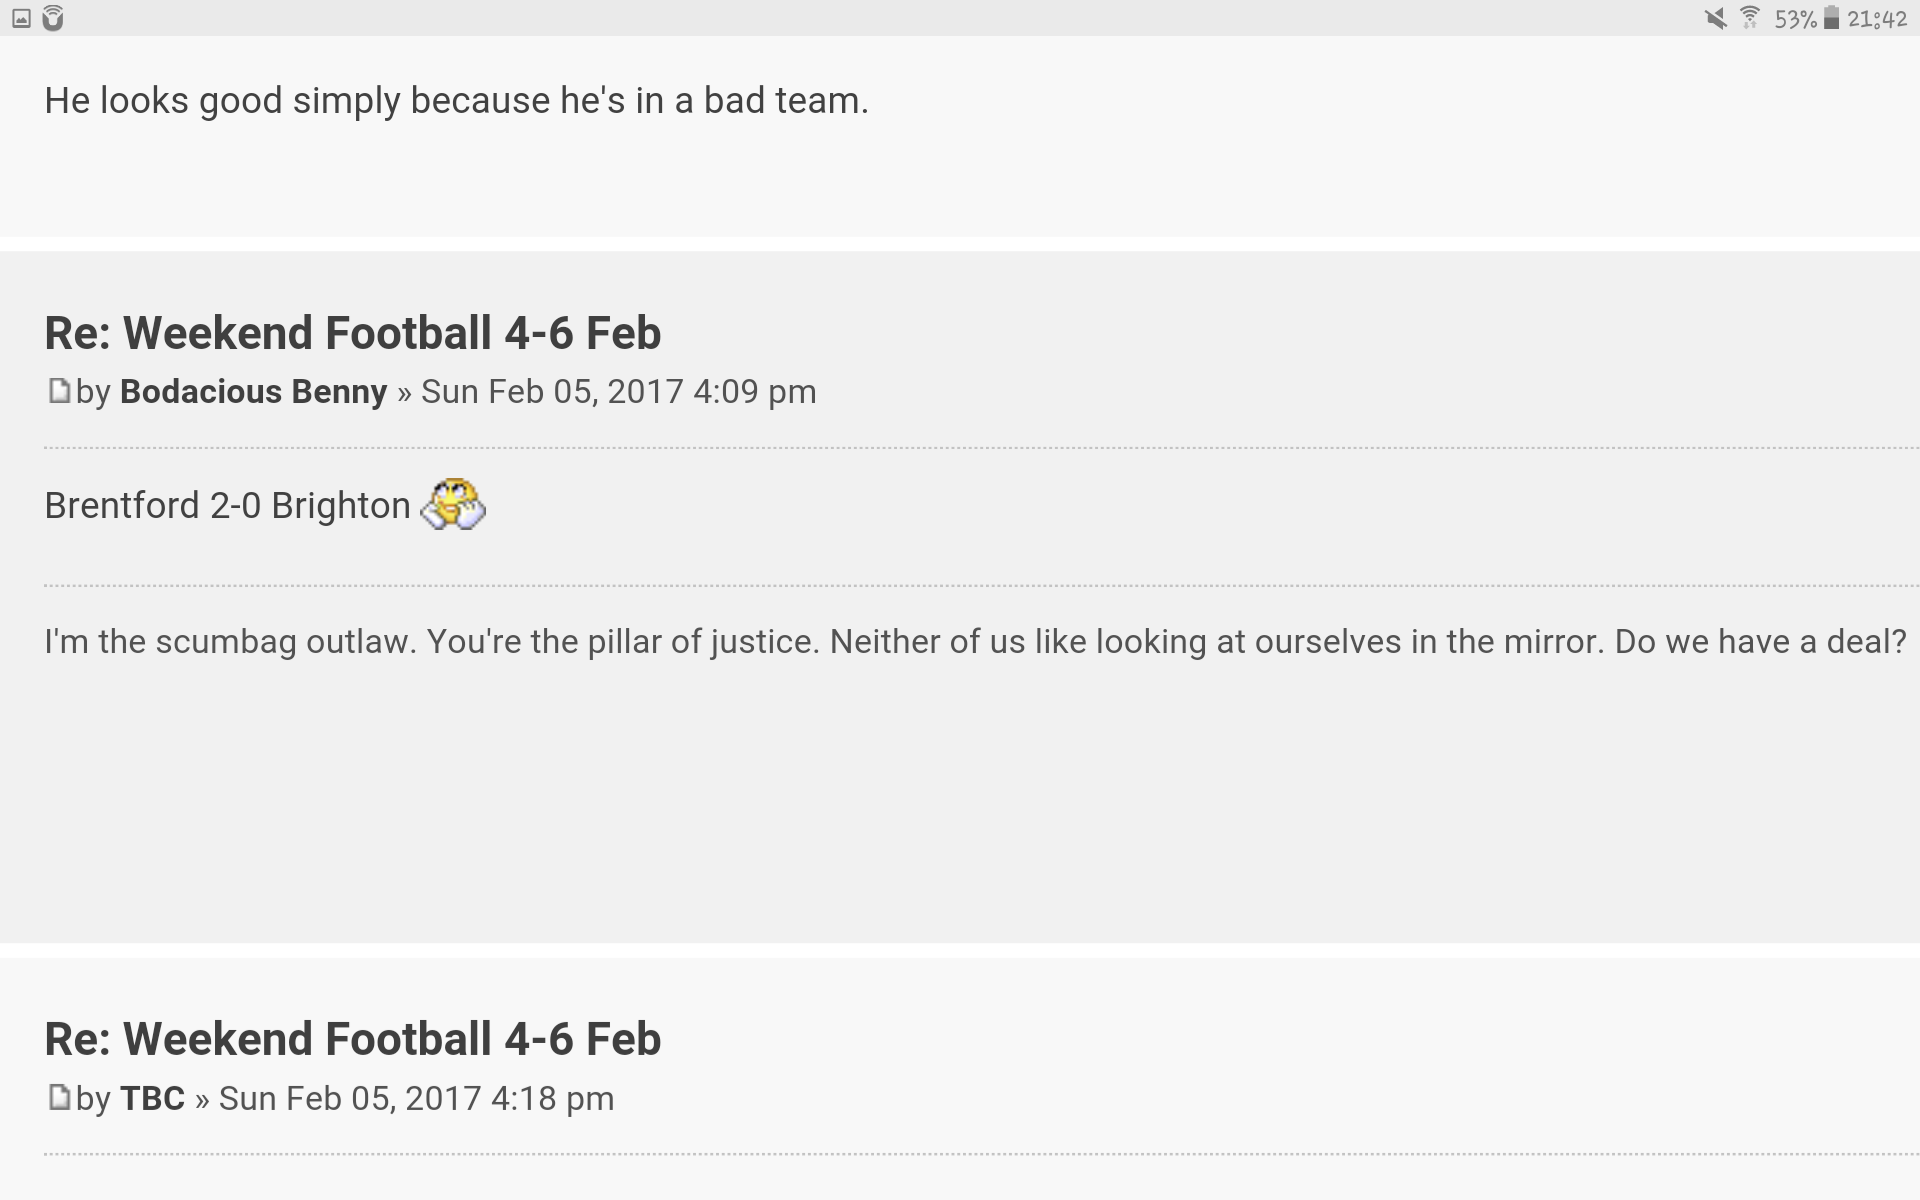Screen dimensions: 1920x1200
Task: Tap the muted sound status icon
Action: pyautogui.click(x=1716, y=18)
